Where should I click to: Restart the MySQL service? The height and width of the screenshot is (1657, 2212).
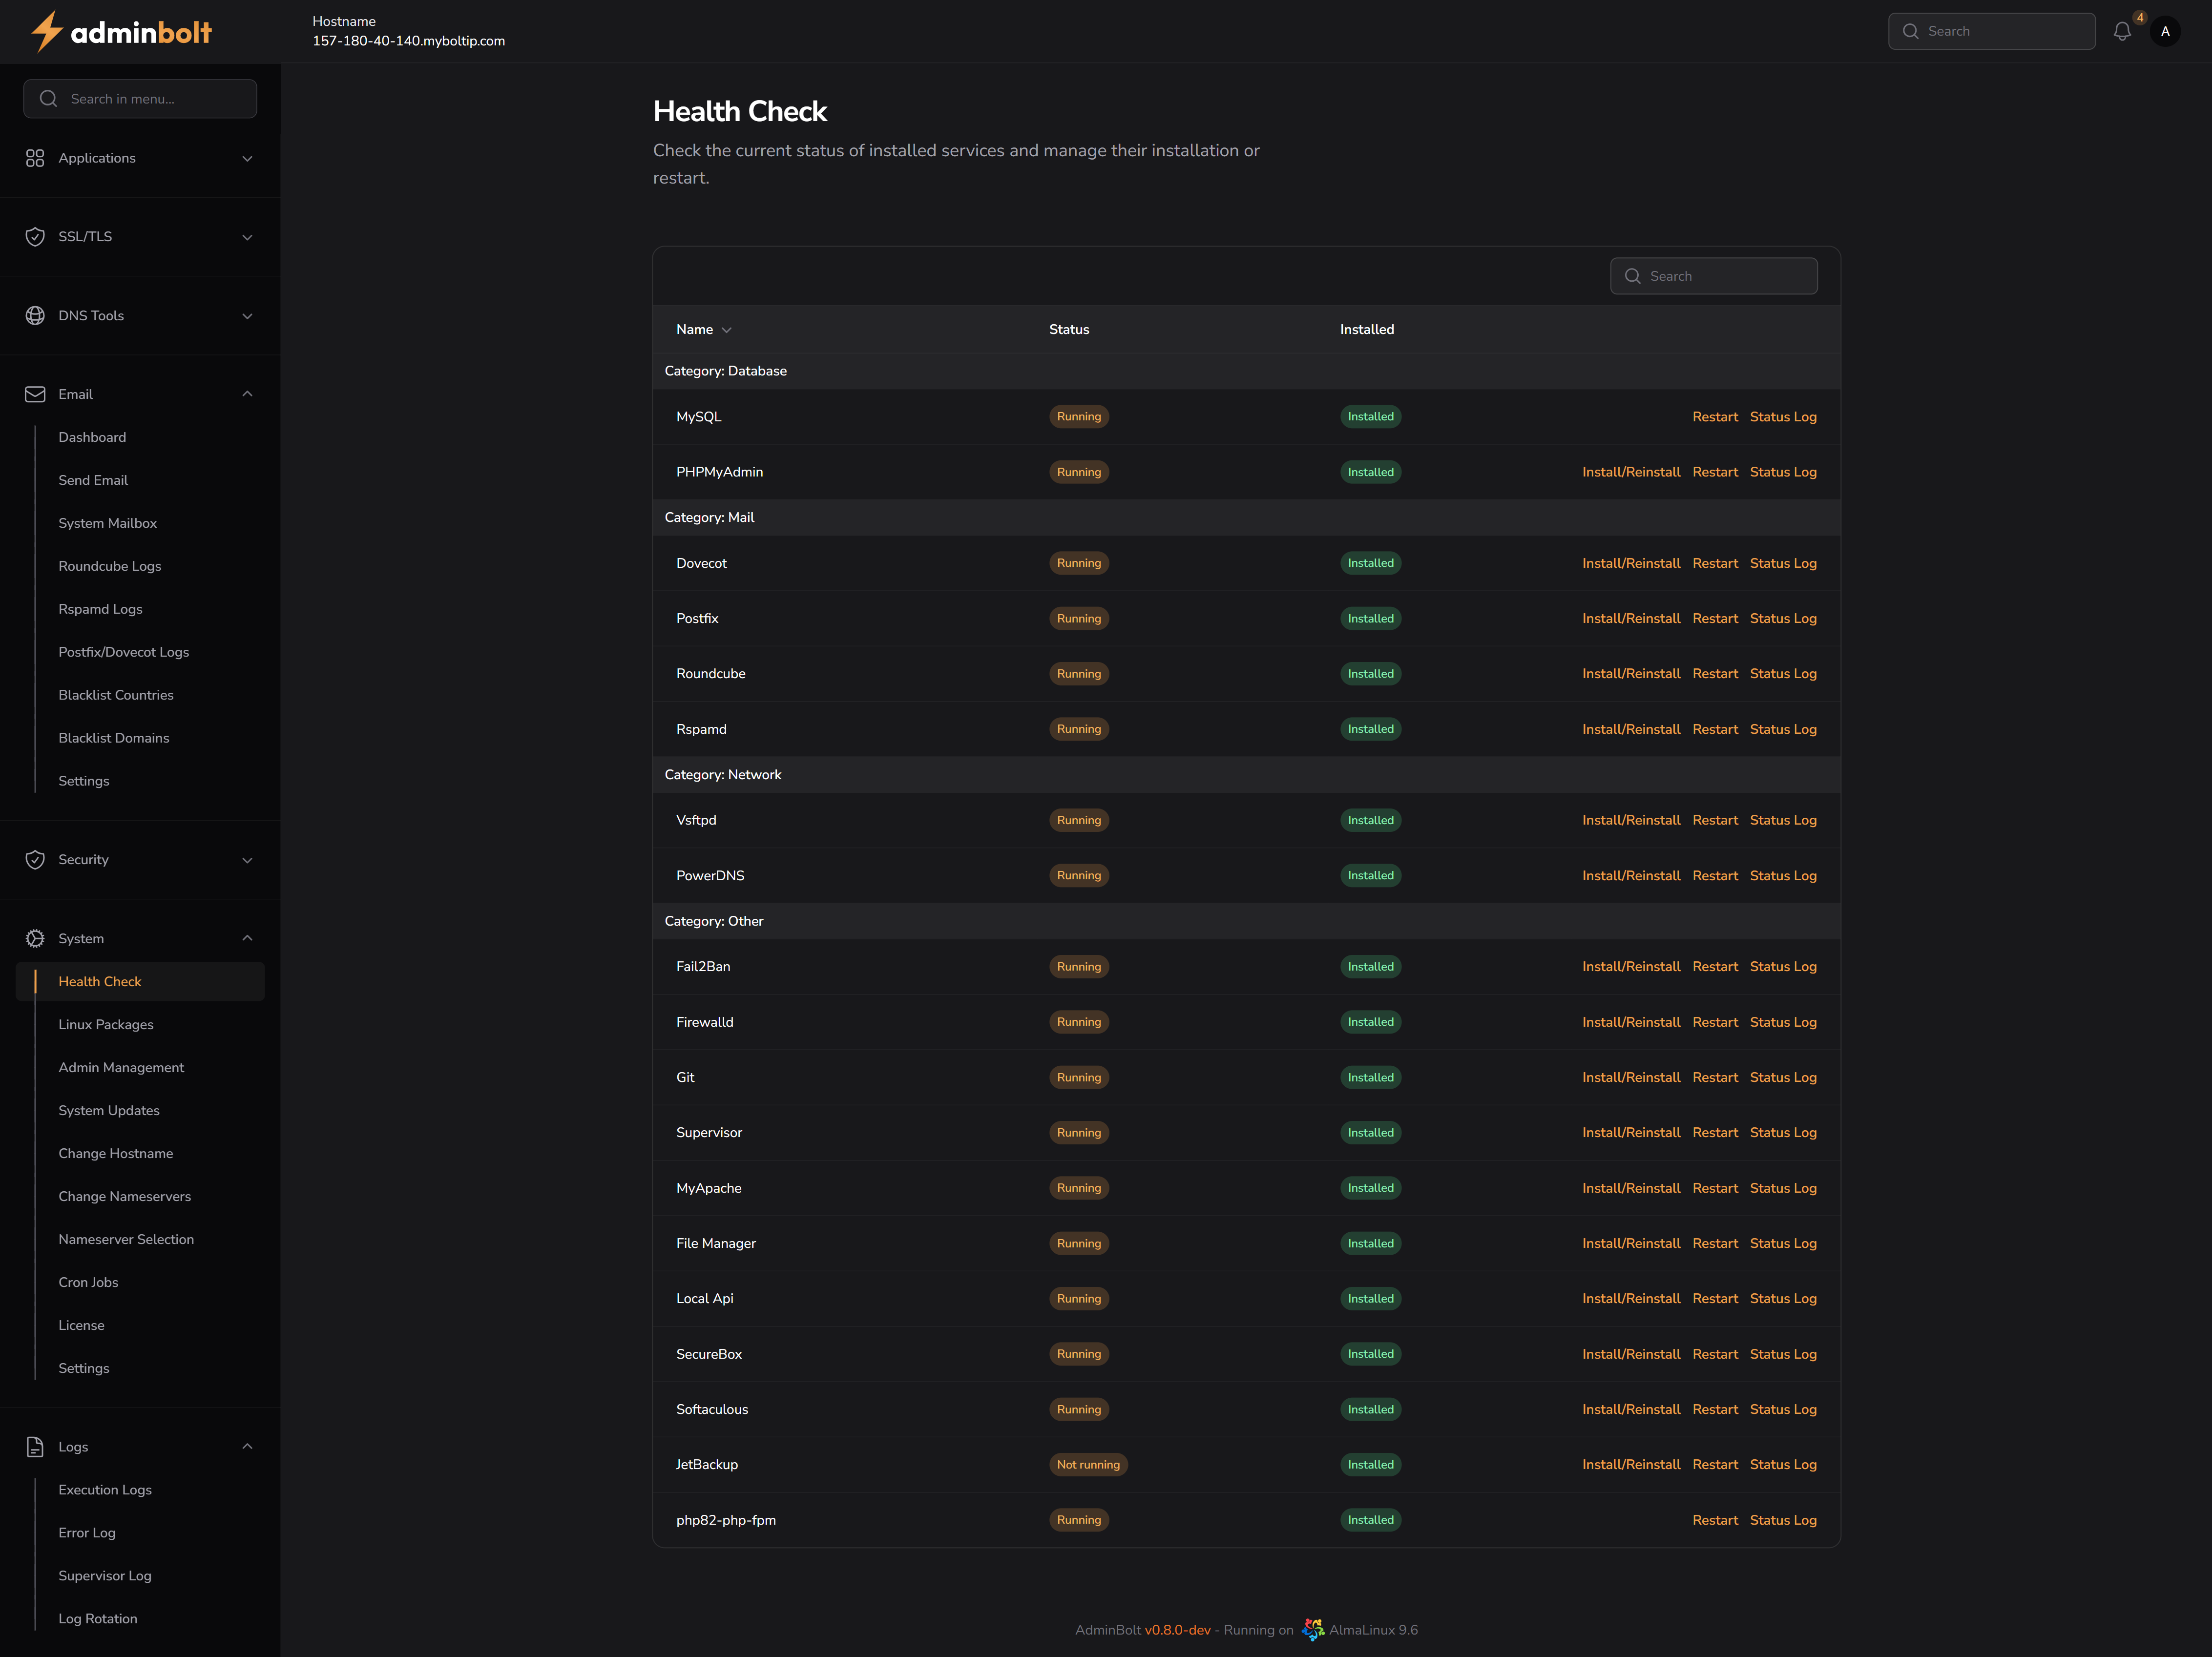point(1715,416)
